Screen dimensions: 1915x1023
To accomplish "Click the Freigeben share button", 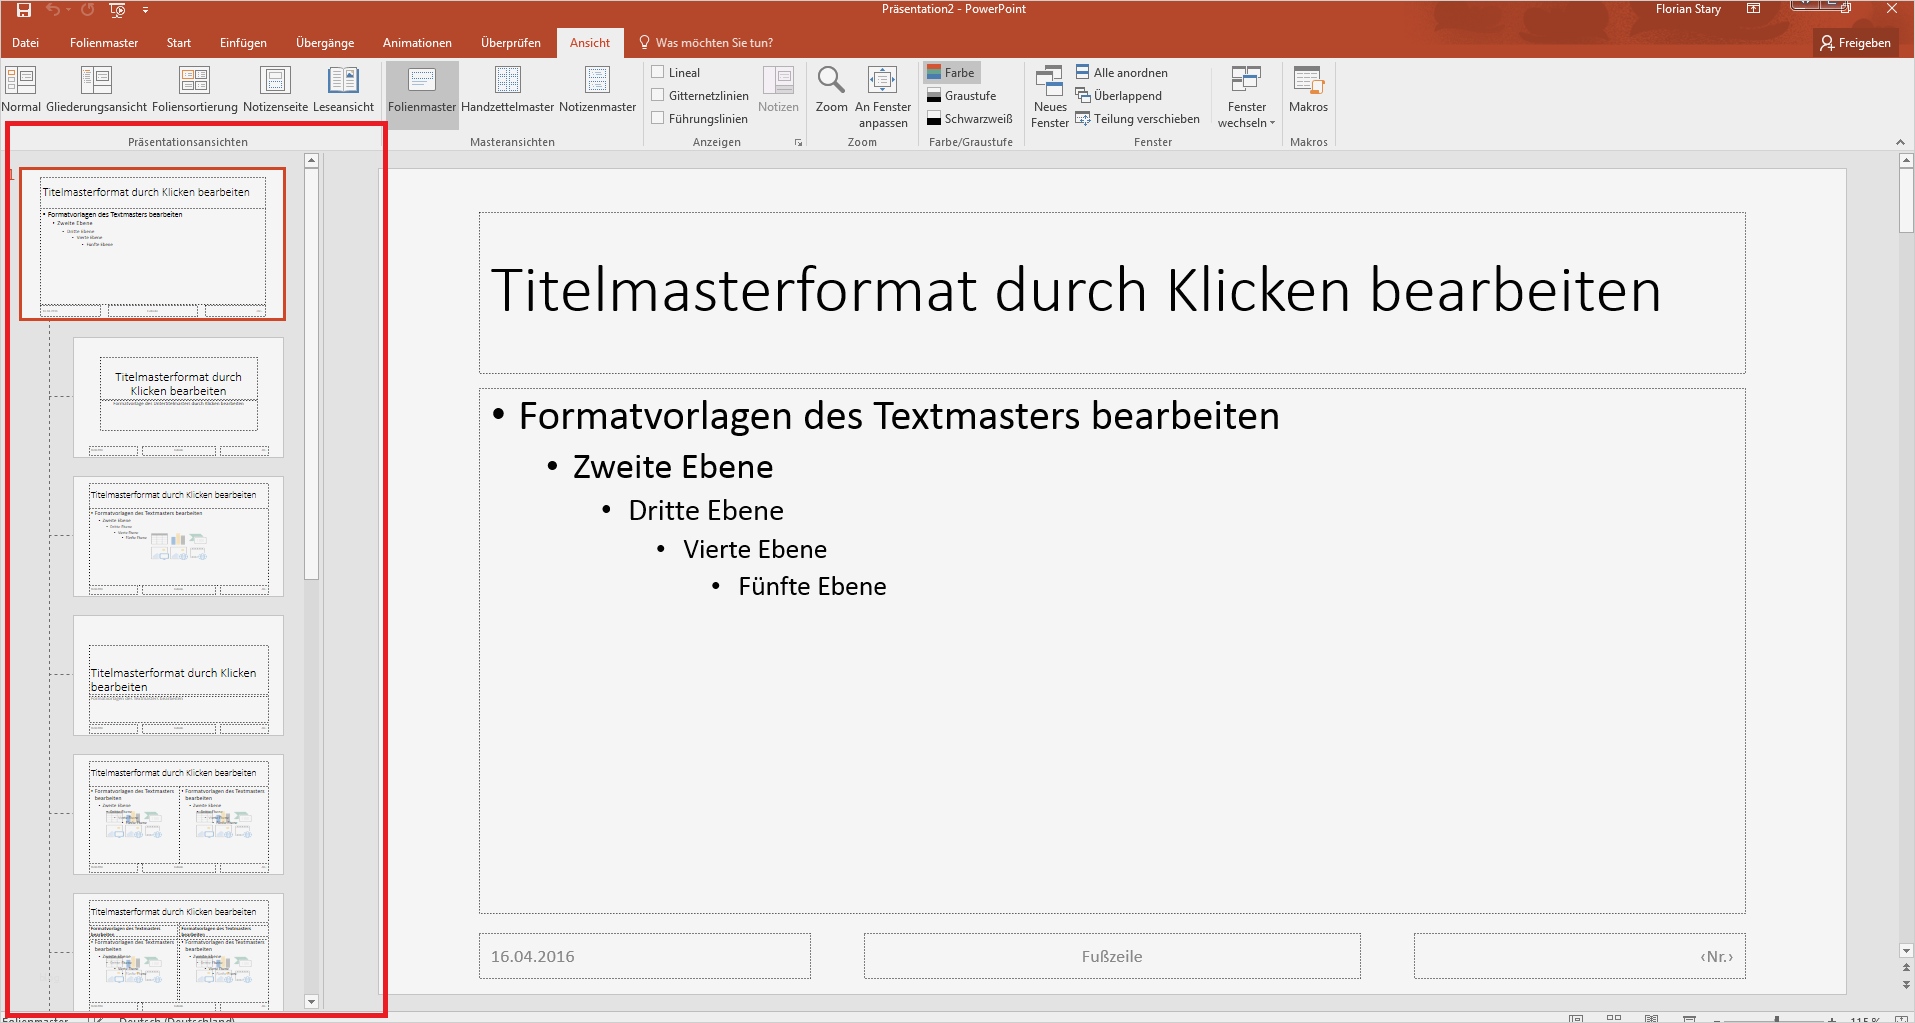I will coord(1856,43).
